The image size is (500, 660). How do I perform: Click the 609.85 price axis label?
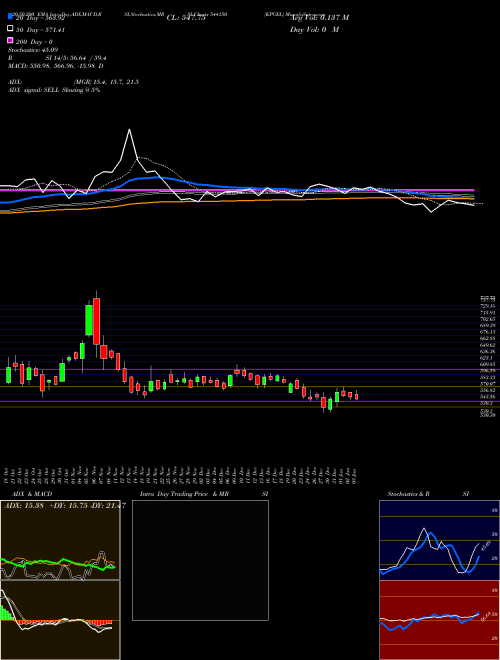488,364
